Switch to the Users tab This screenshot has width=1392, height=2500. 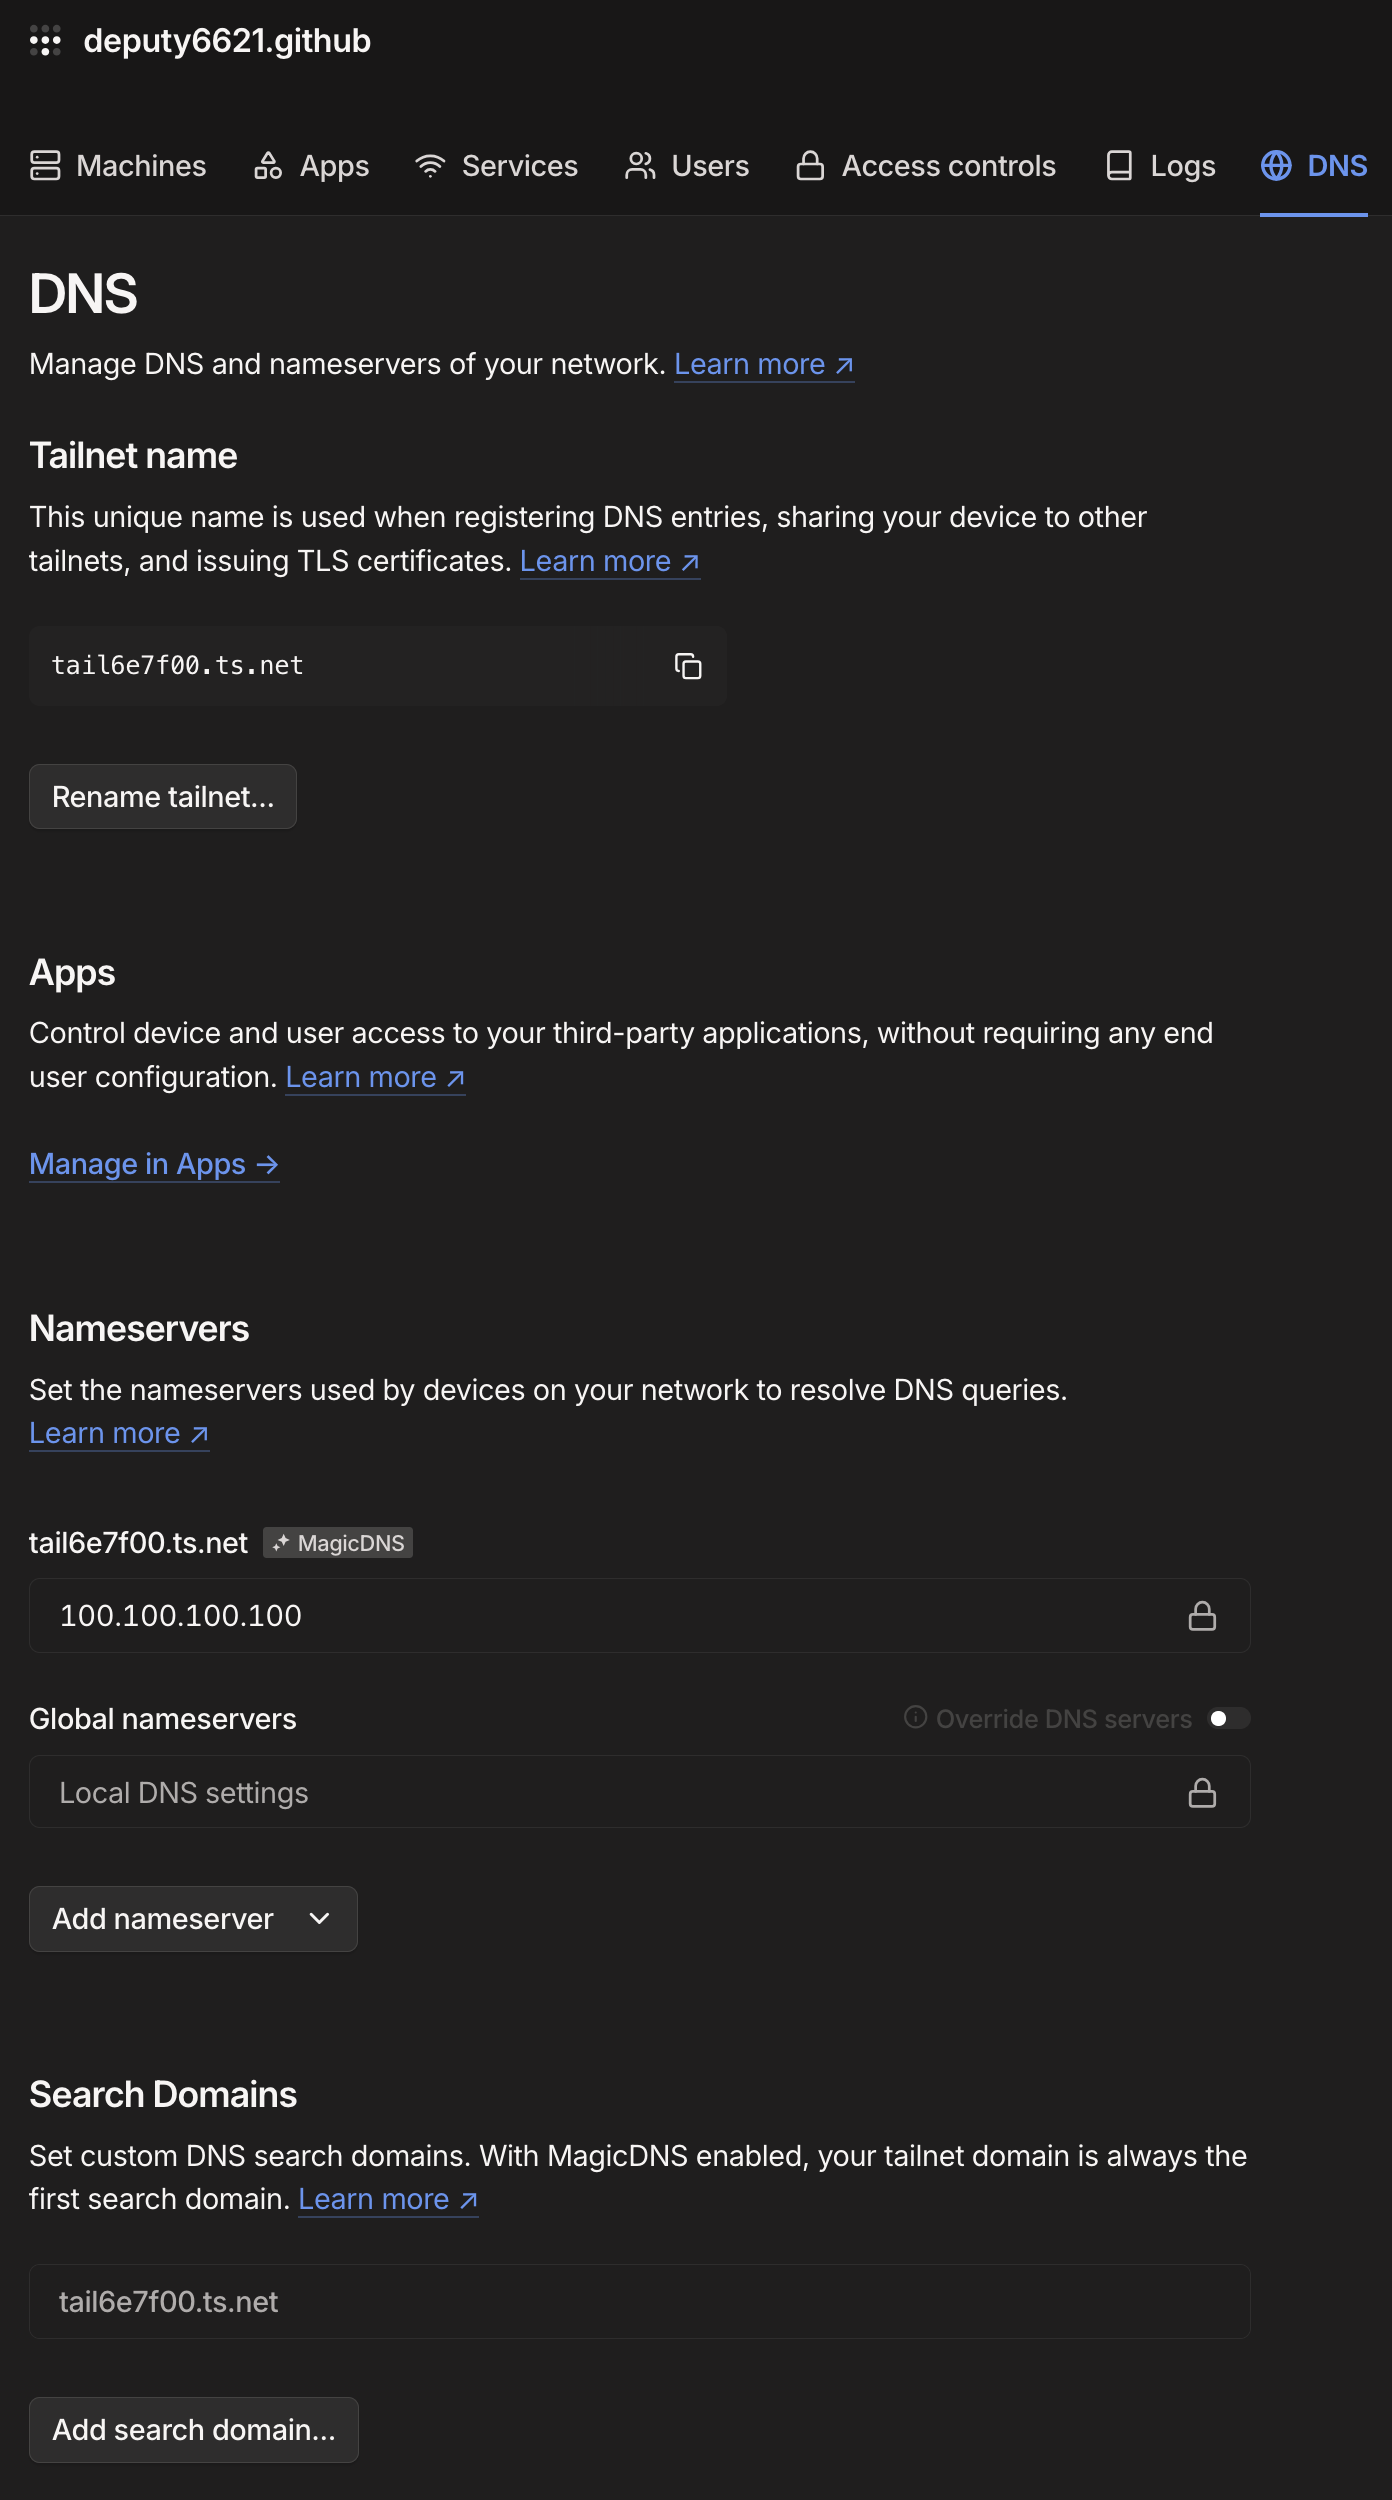[687, 166]
